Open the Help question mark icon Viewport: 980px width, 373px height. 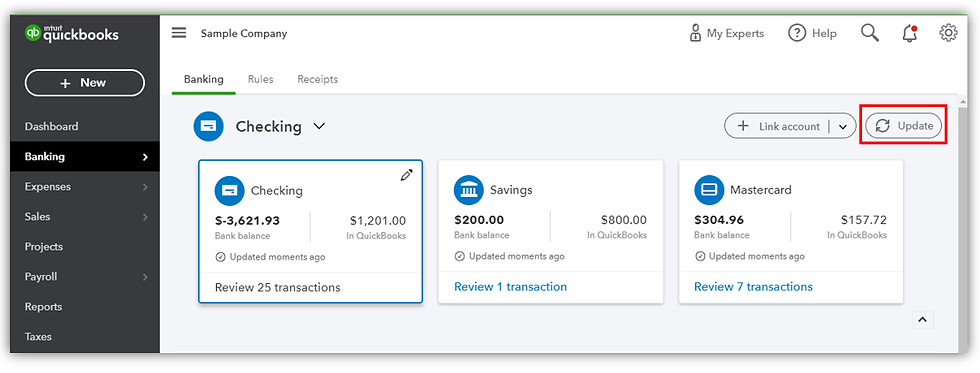796,33
